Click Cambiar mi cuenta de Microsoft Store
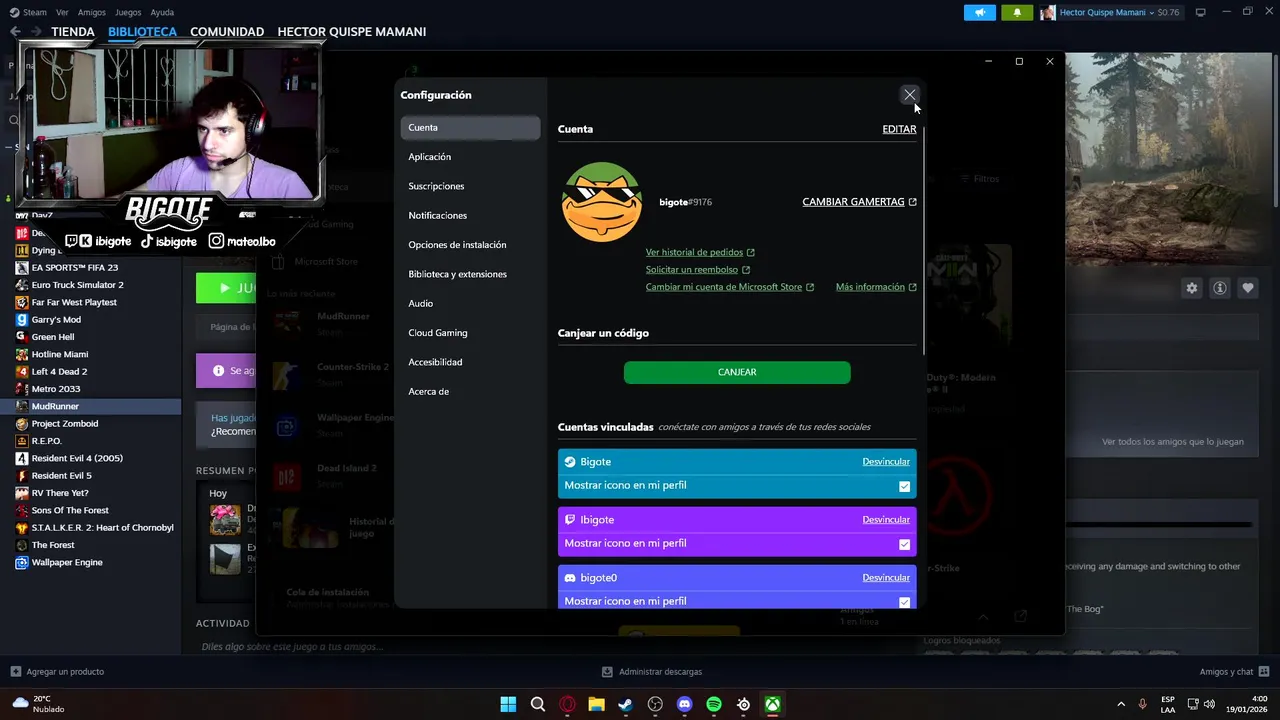 (x=730, y=287)
